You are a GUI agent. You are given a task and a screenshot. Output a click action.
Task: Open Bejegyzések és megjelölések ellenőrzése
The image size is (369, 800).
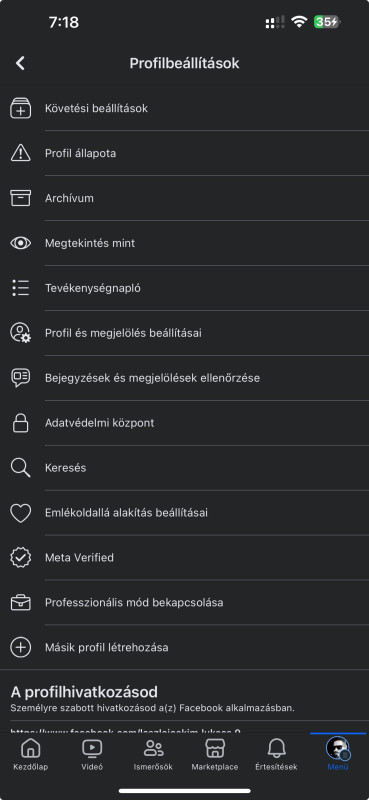click(184, 378)
